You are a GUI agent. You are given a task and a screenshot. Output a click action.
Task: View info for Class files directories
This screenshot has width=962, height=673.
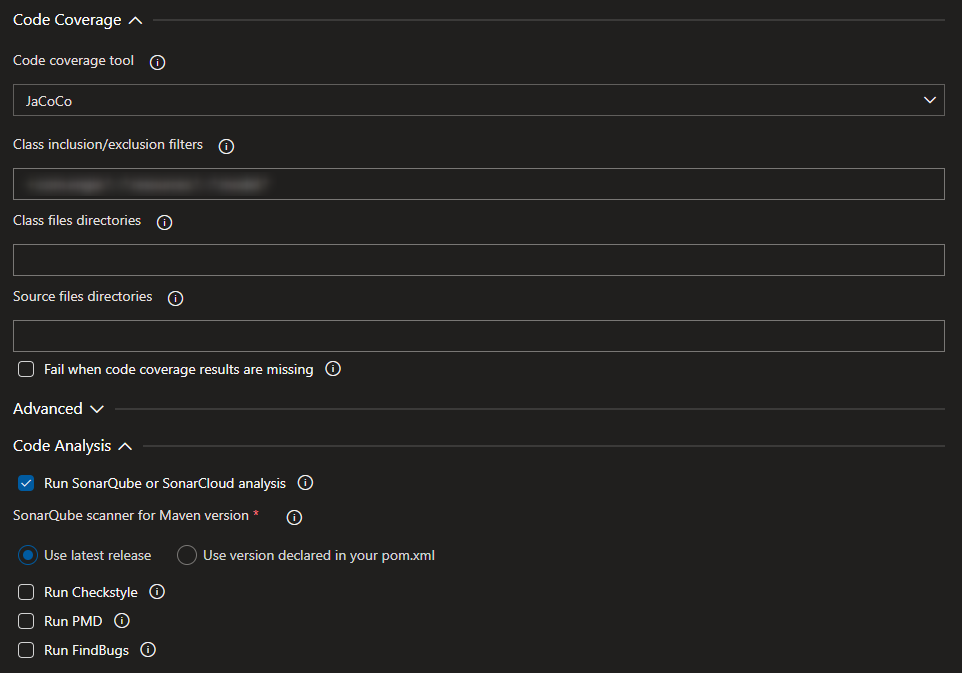pyautogui.click(x=164, y=222)
